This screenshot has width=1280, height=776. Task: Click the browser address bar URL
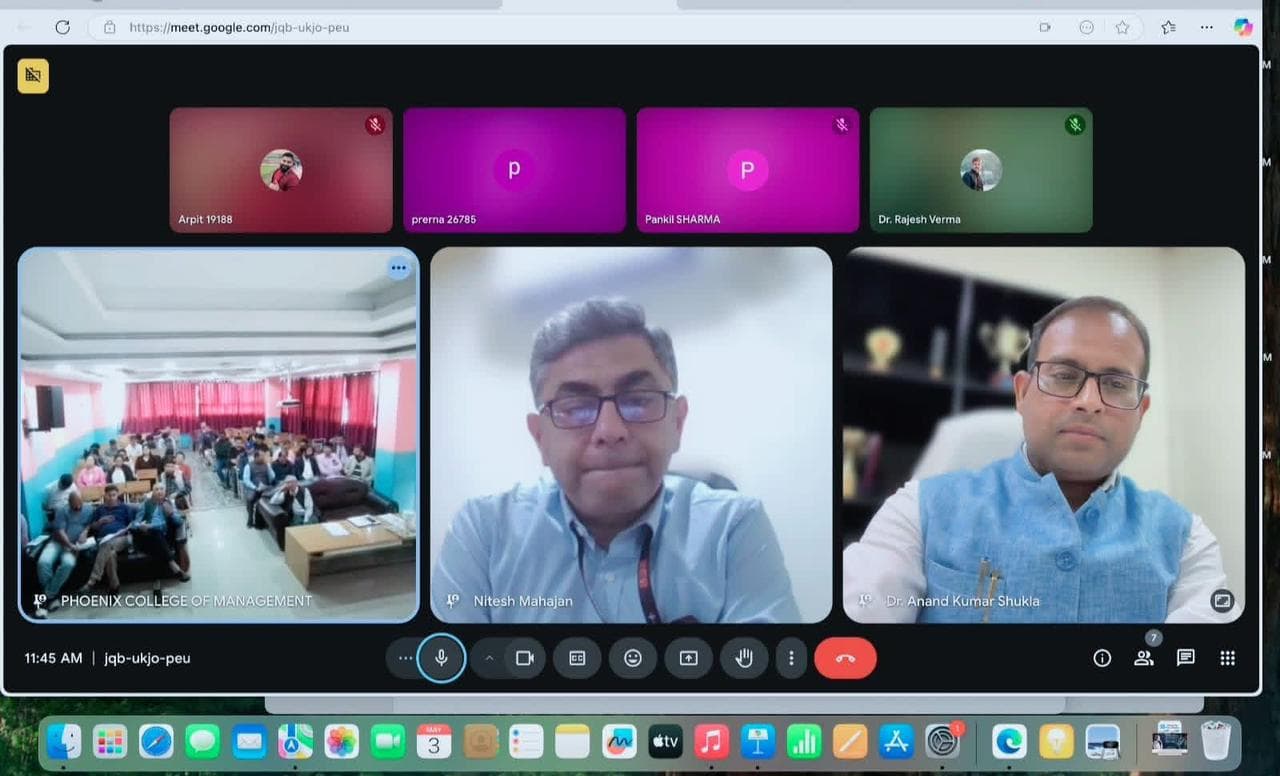[240, 27]
